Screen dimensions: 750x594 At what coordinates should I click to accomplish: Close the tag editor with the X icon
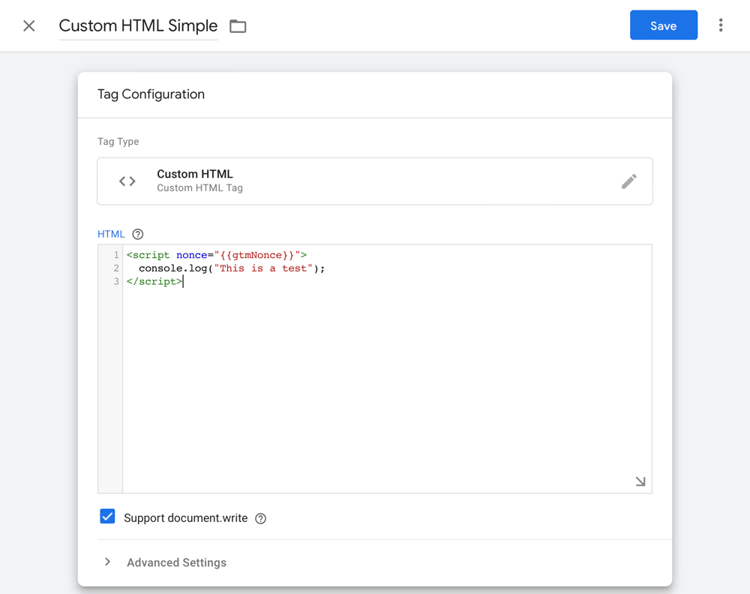pos(29,26)
